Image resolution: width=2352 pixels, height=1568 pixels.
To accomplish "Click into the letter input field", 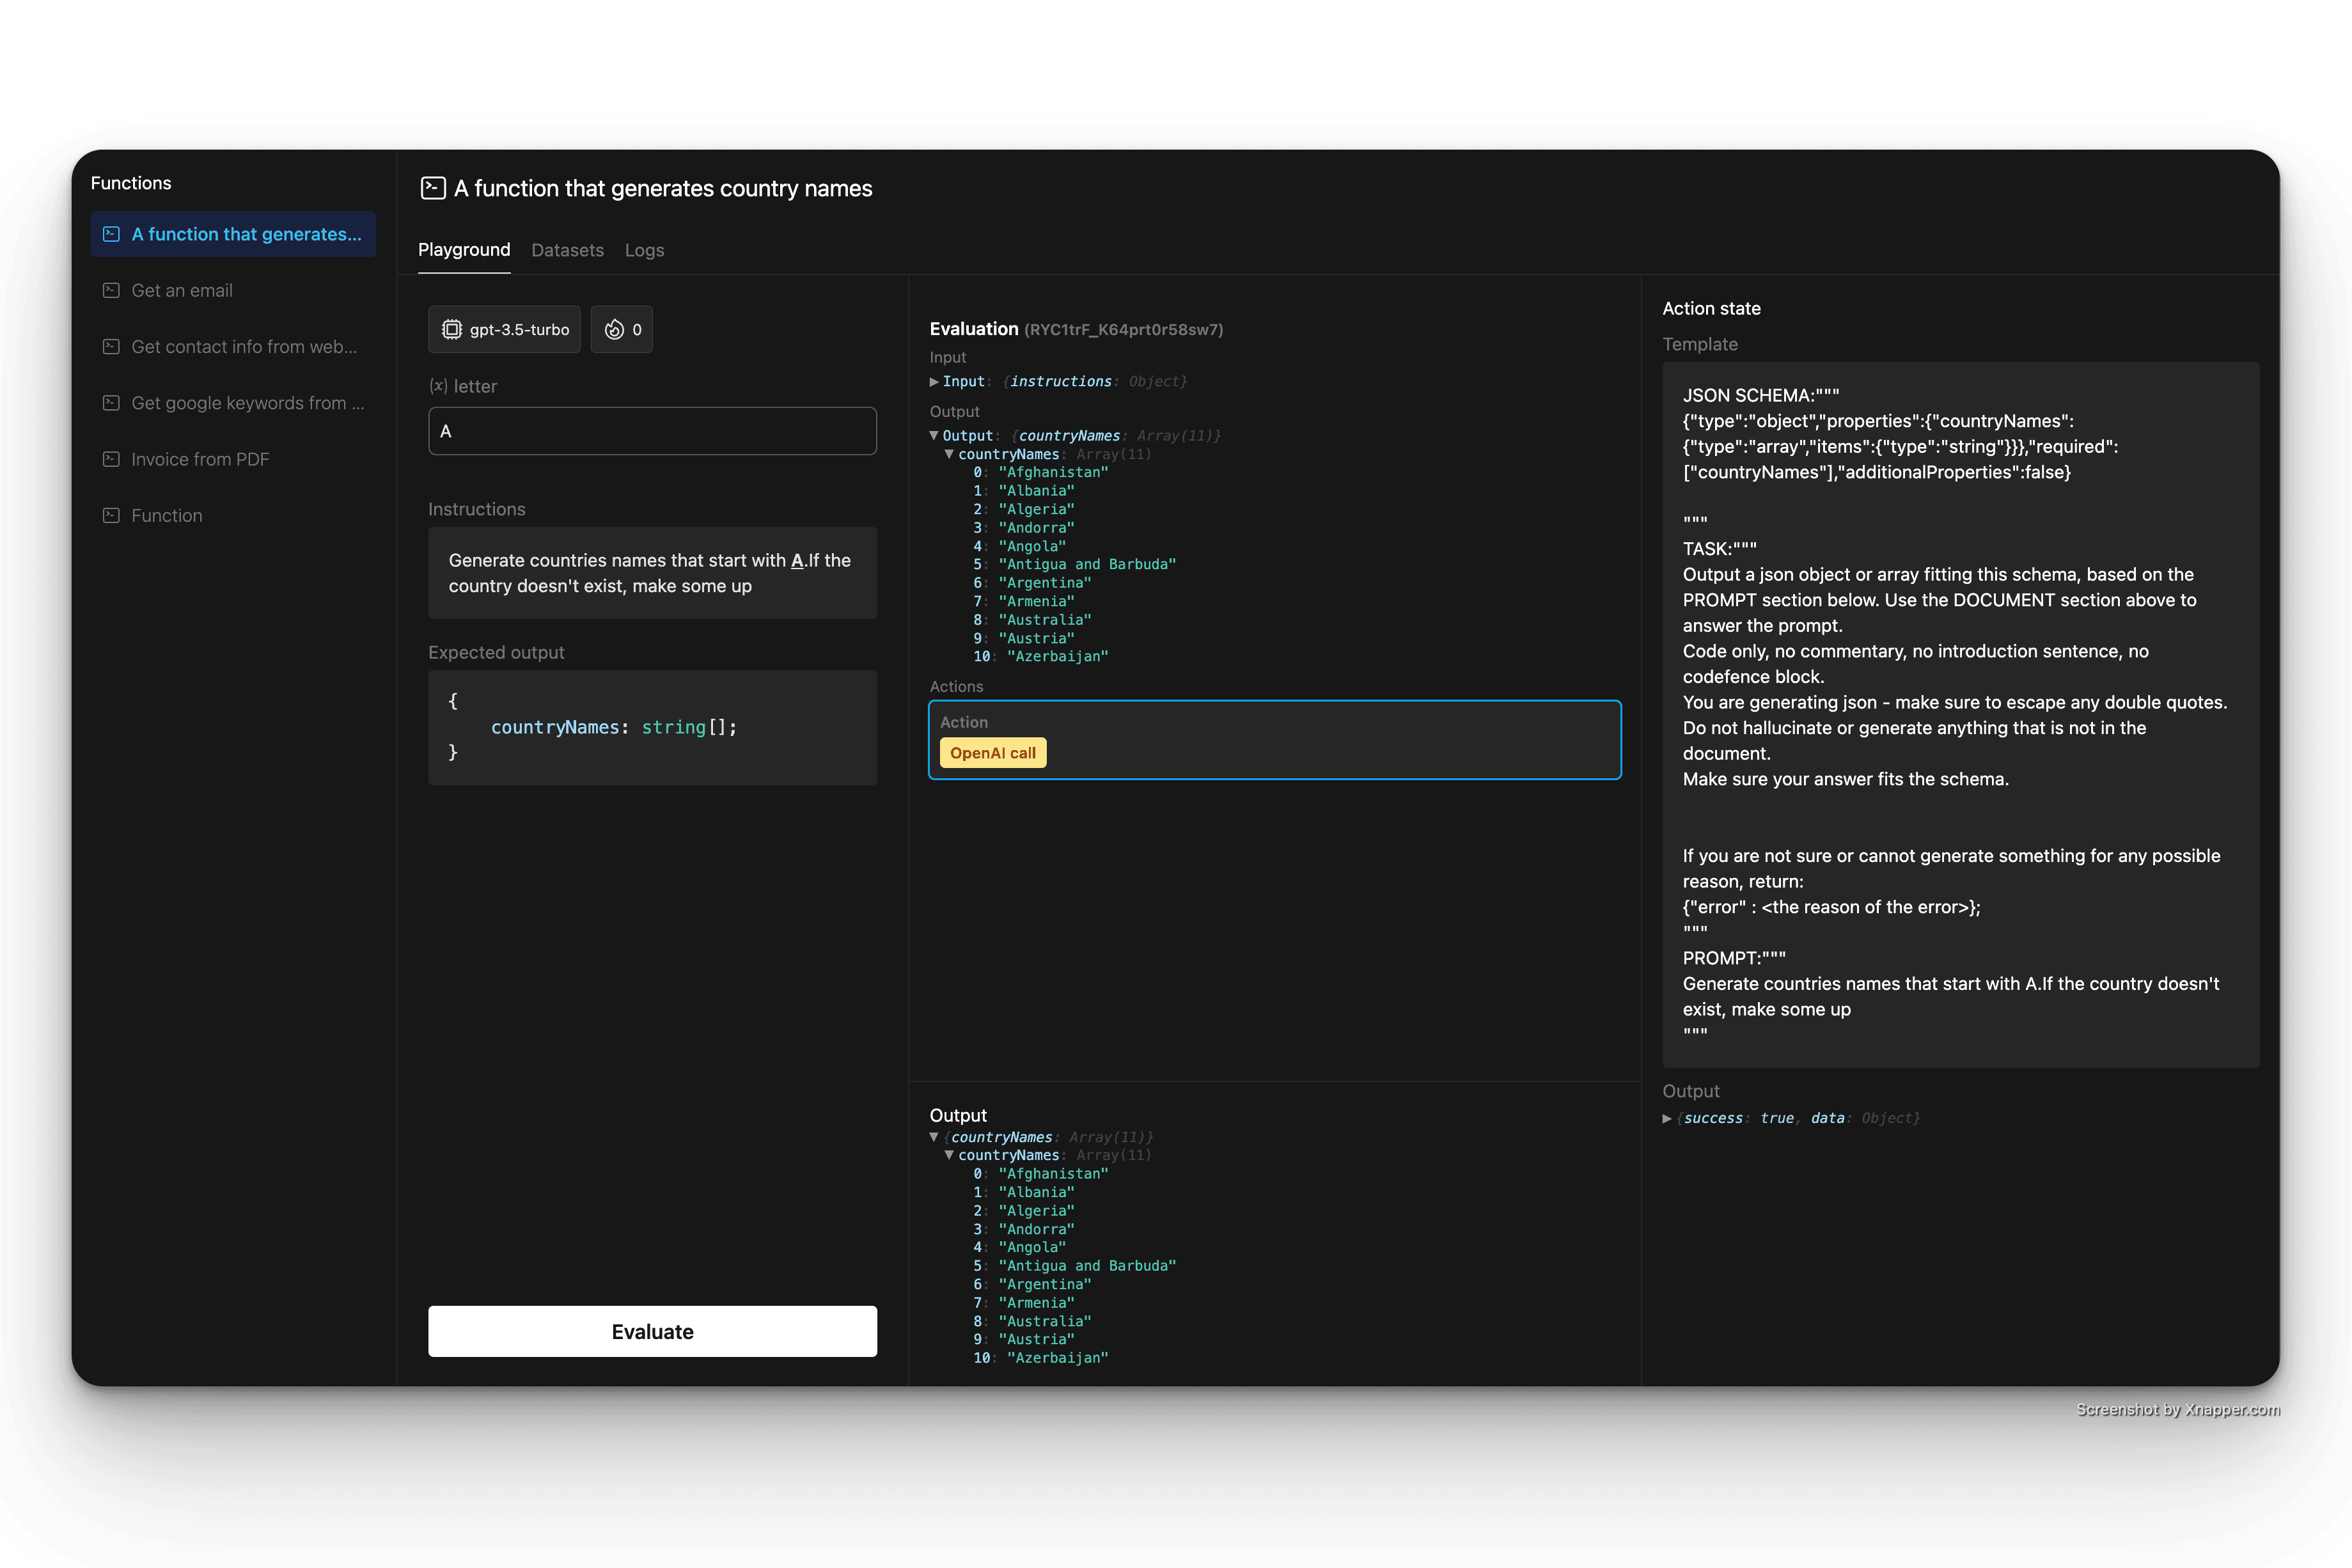I will pos(652,431).
